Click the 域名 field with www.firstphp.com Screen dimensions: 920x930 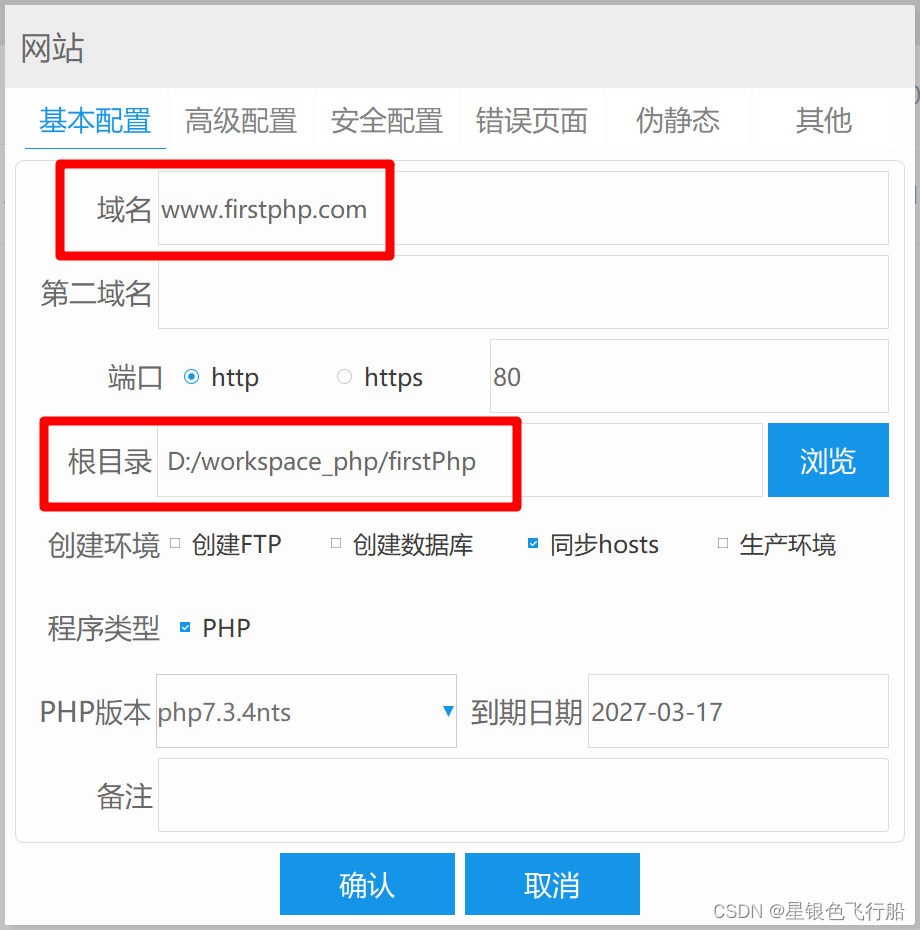[523, 208]
